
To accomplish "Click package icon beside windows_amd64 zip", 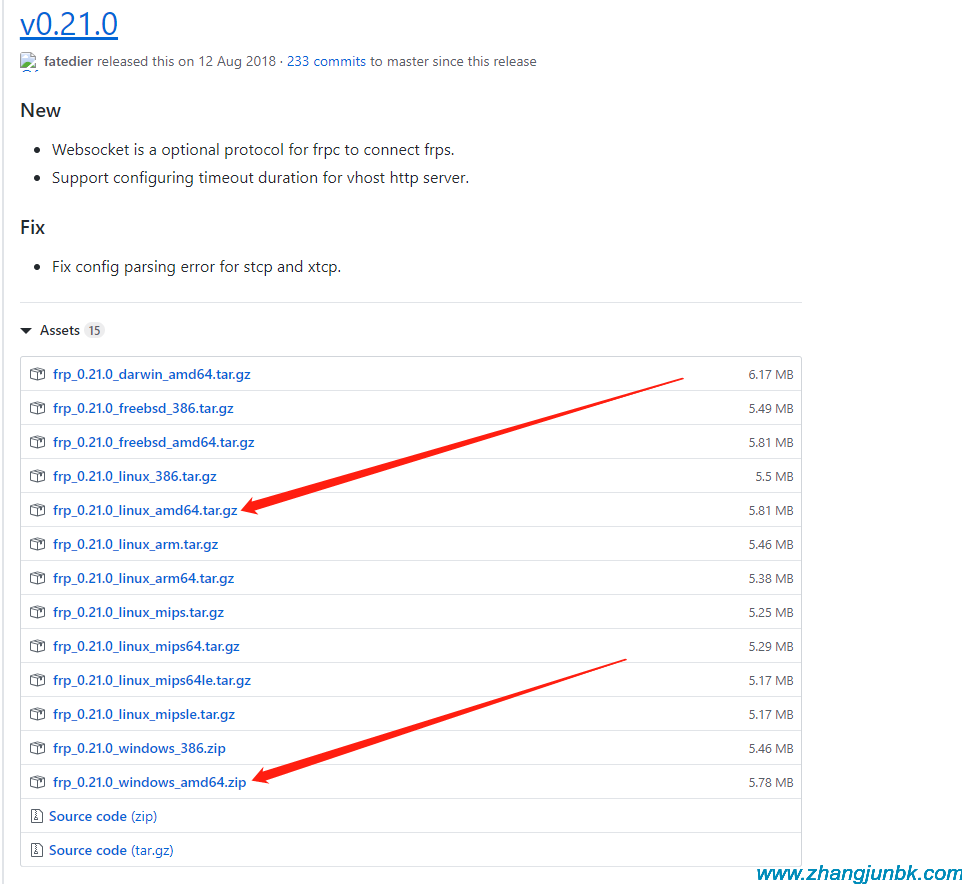I will coord(37,783).
